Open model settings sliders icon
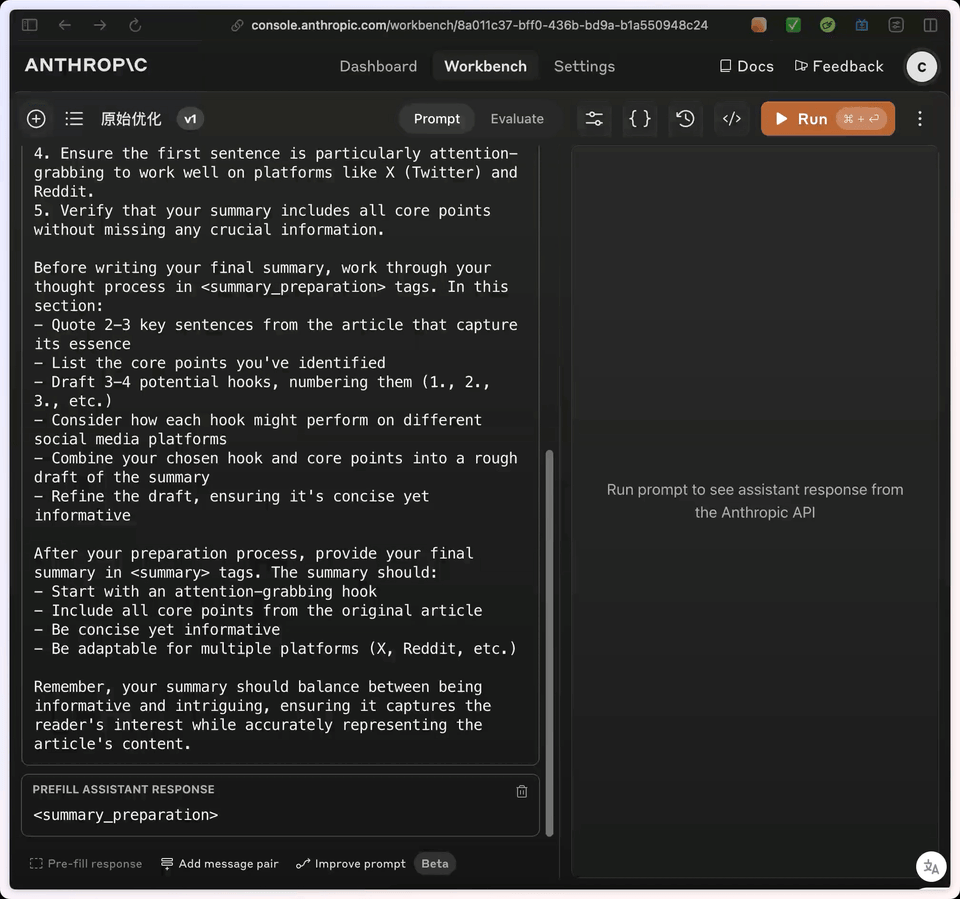This screenshot has width=960, height=899. coord(594,119)
